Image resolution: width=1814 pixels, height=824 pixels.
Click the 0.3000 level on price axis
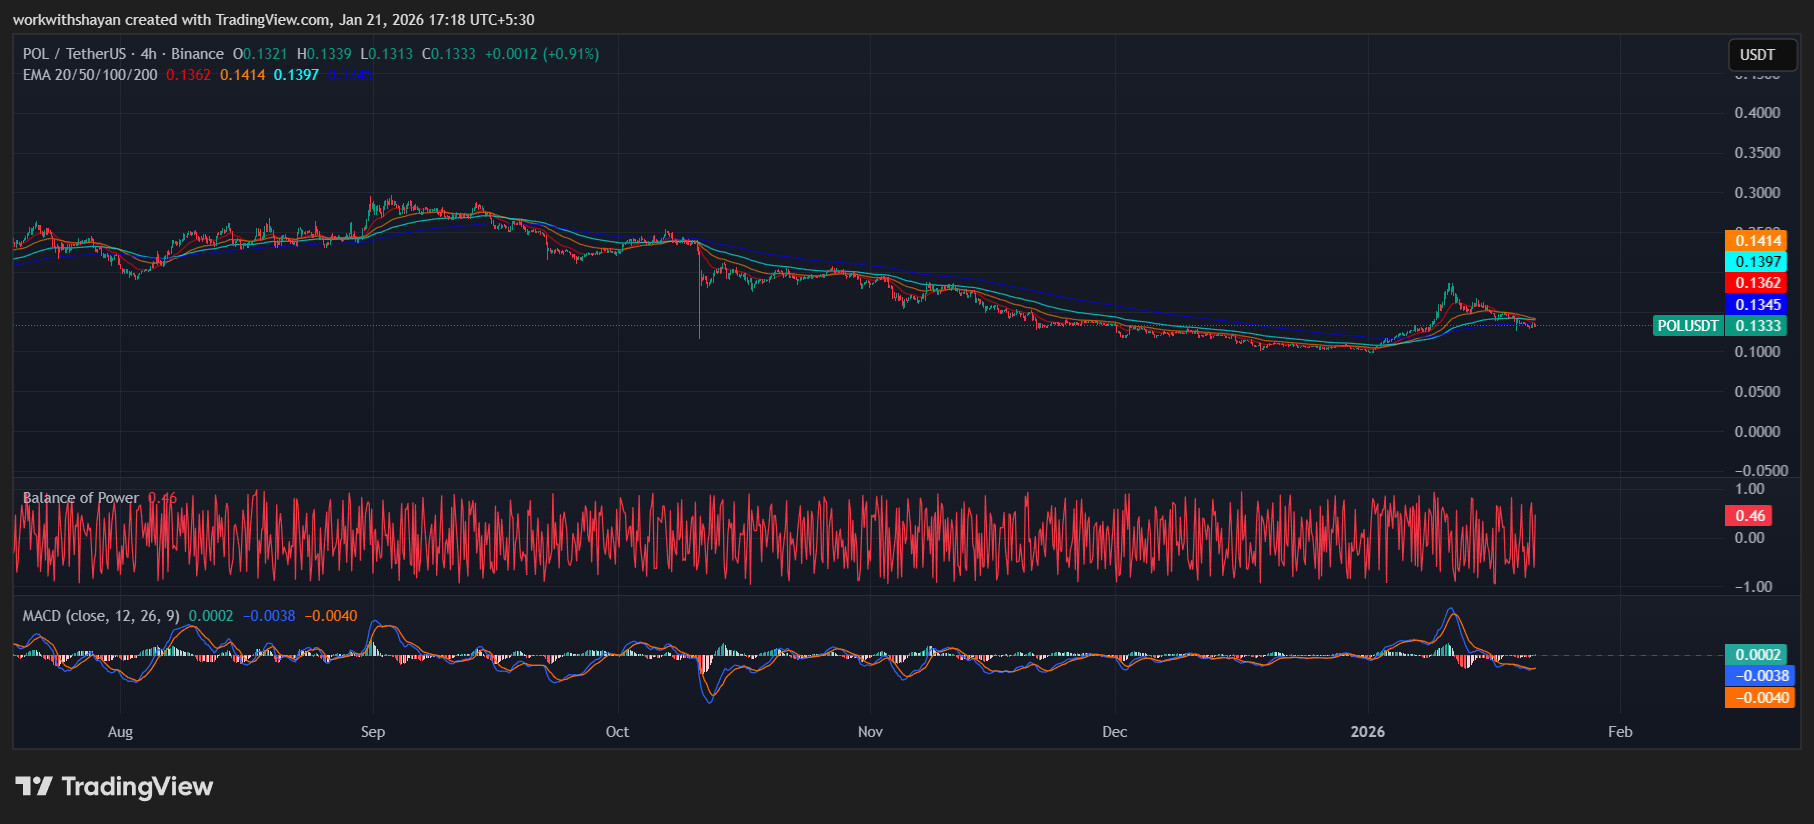coord(1757,193)
